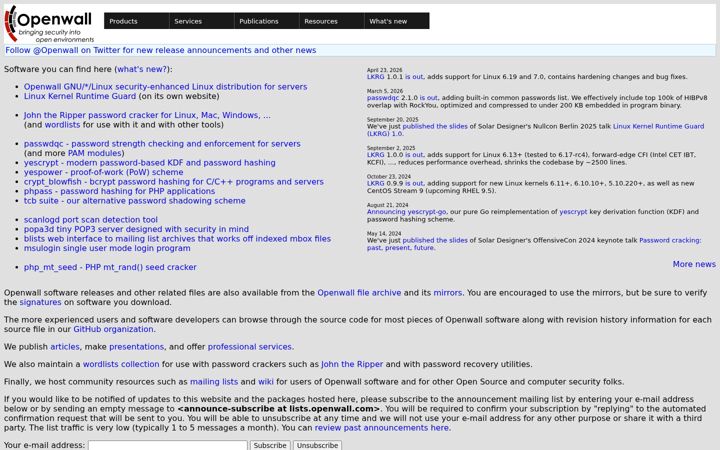
Task: Click passwdqc link in March 5 news
Action: coord(383,98)
